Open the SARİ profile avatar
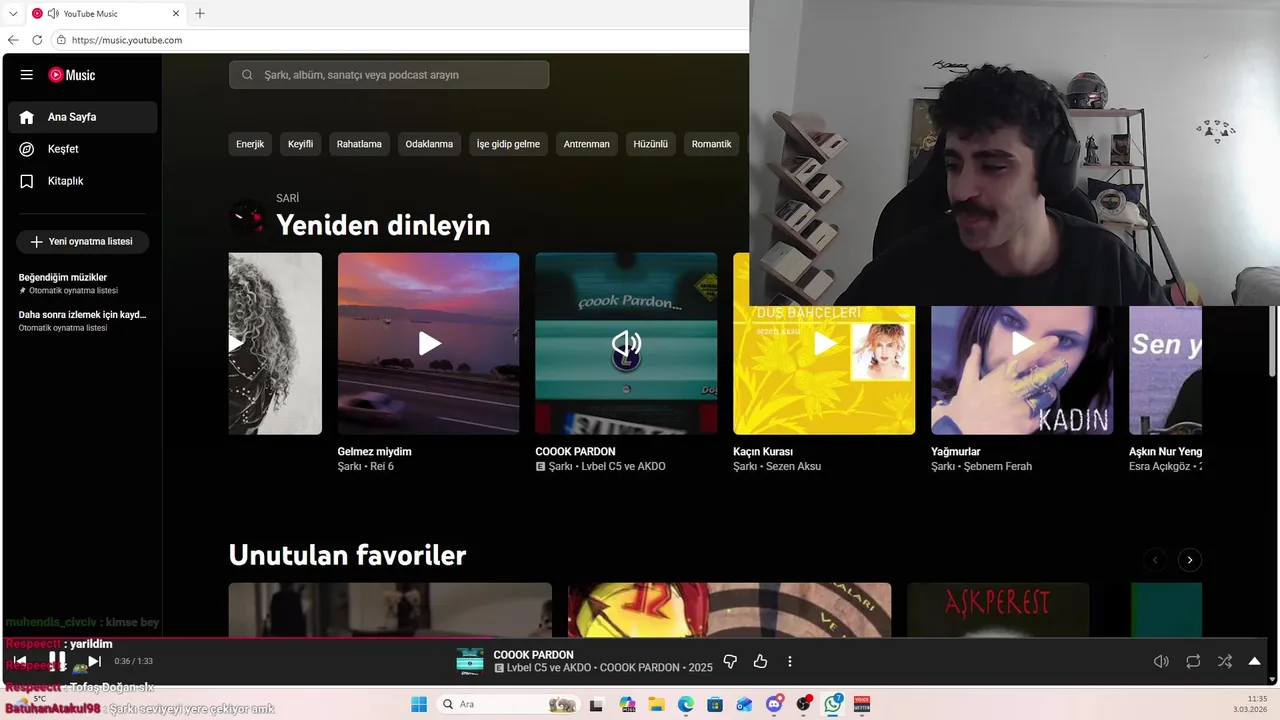The height and width of the screenshot is (720, 1280). 247,217
